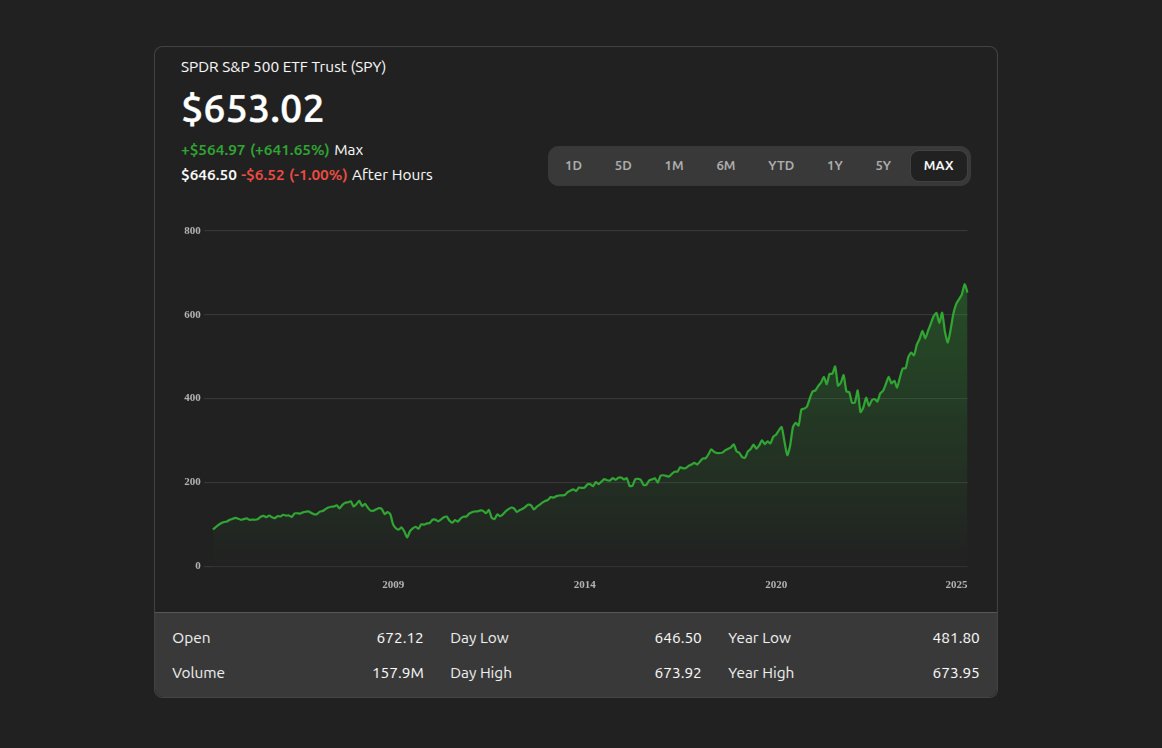Viewport: 1162px width, 748px height.
Task: Click the Year High value 673.95
Action: (956, 672)
